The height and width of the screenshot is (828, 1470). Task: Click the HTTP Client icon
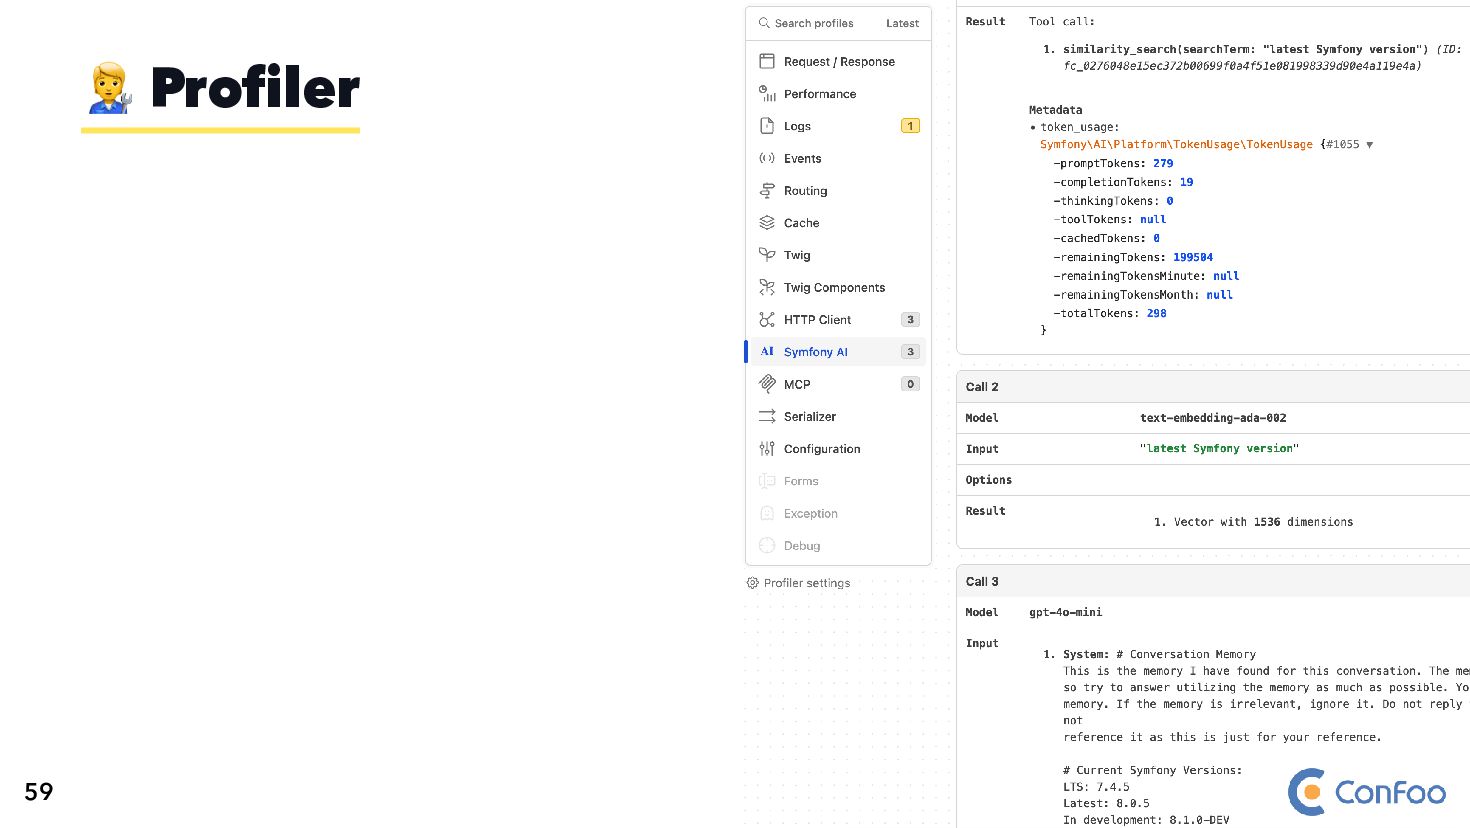tap(767, 320)
